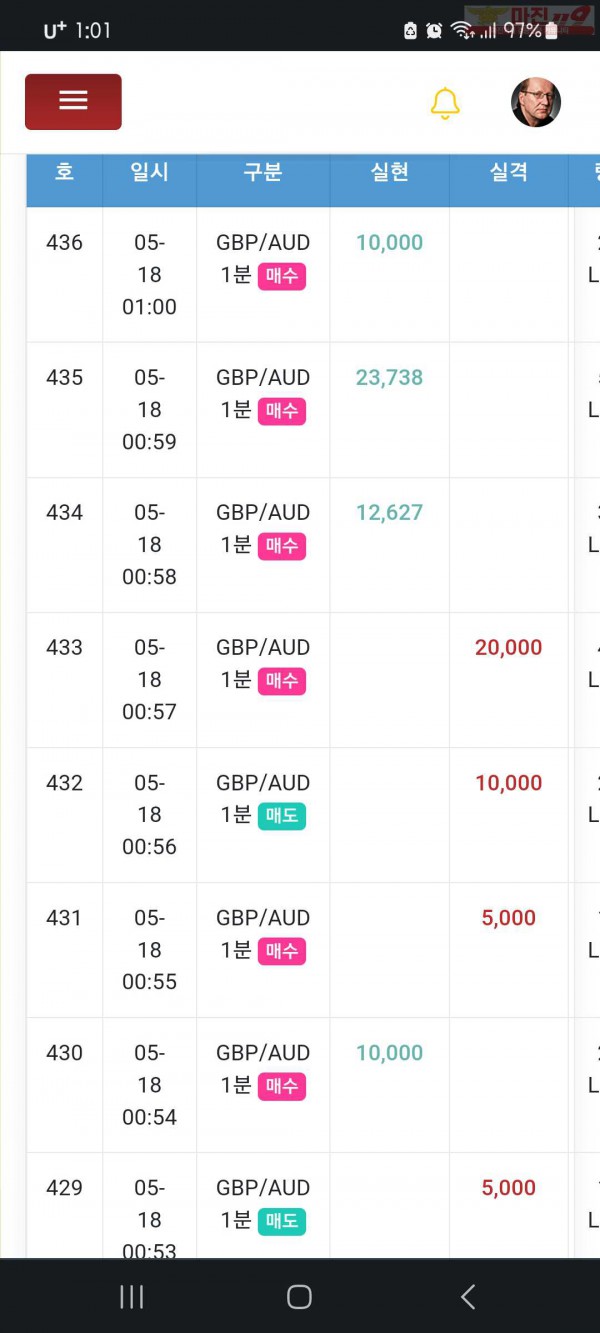Tap the battery status indicator
Viewport: 600px width, 1333px height.
[551, 30]
